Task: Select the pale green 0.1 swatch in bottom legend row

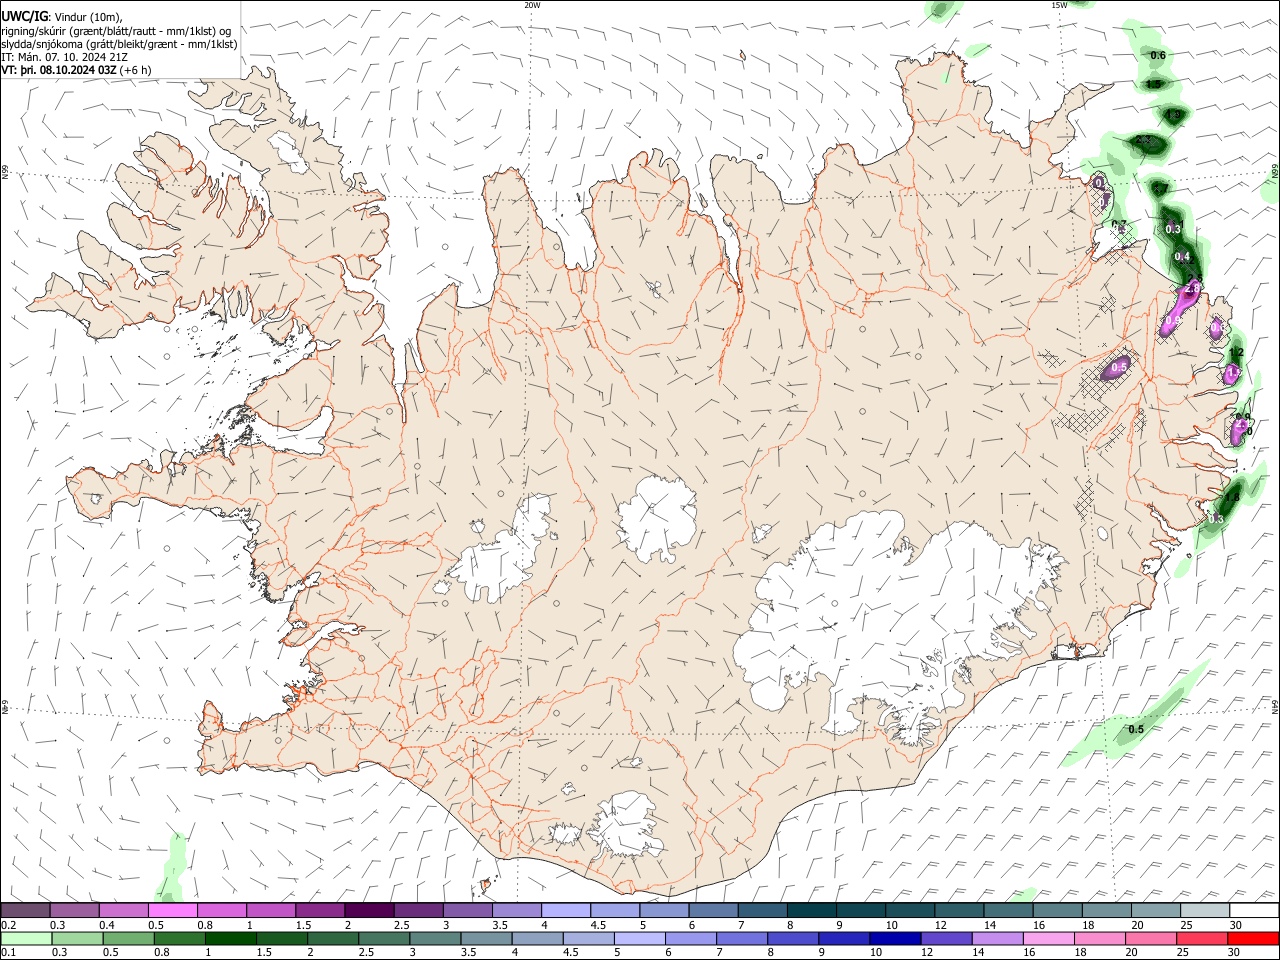Action: pos(26,939)
